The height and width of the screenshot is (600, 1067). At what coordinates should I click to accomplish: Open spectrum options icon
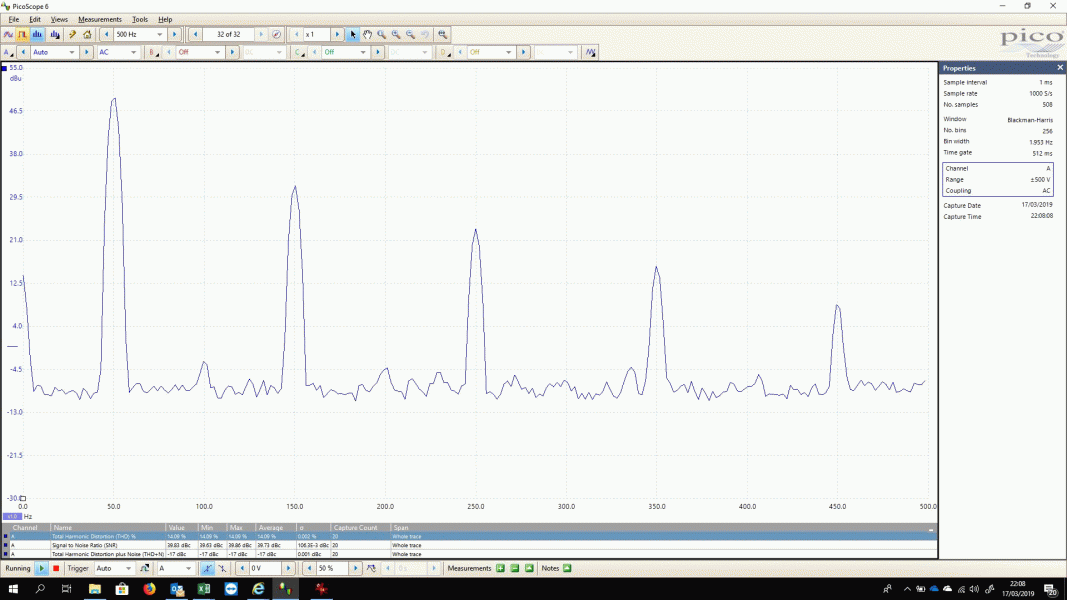click(55, 34)
